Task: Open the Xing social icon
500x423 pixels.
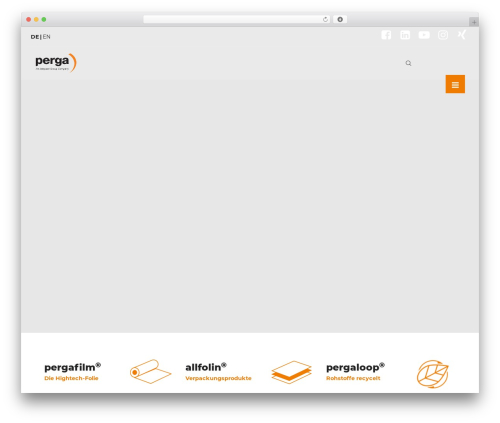Action: pyautogui.click(x=461, y=35)
